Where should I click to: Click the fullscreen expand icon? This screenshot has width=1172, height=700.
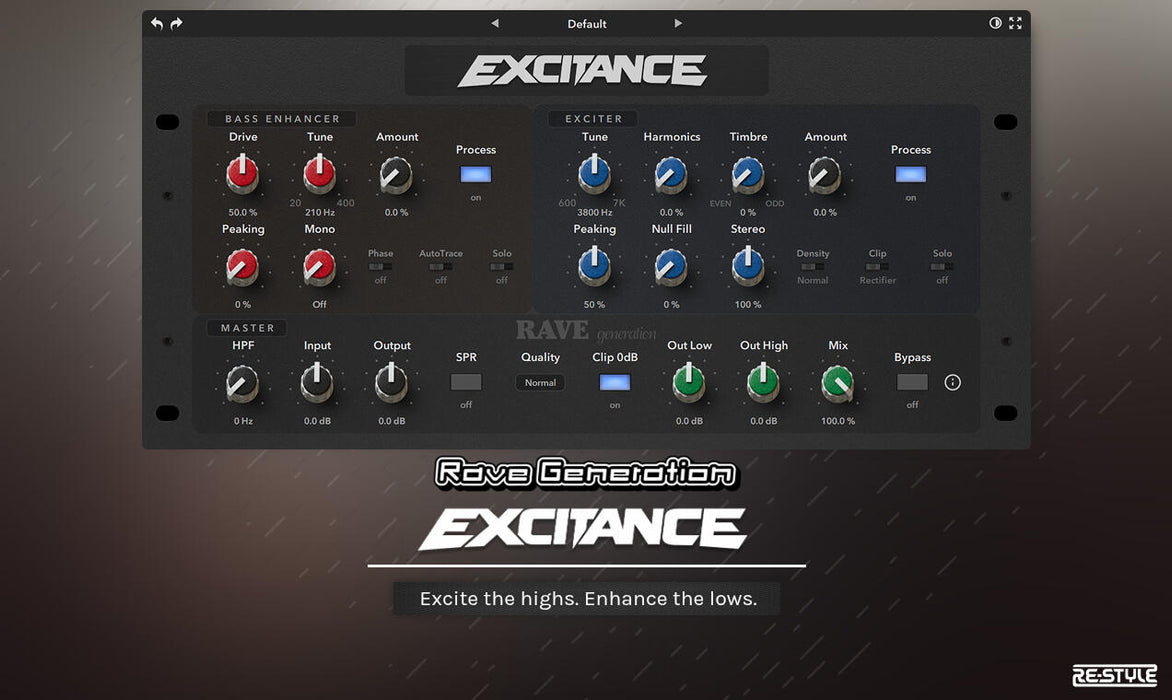pos(1015,23)
